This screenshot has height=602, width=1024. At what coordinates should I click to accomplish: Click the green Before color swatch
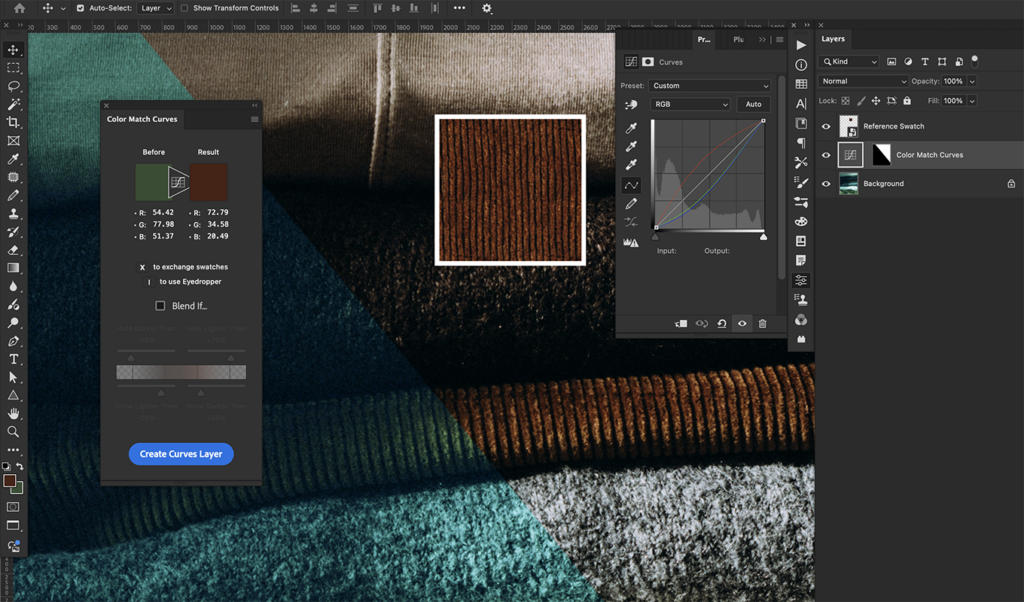coord(152,182)
